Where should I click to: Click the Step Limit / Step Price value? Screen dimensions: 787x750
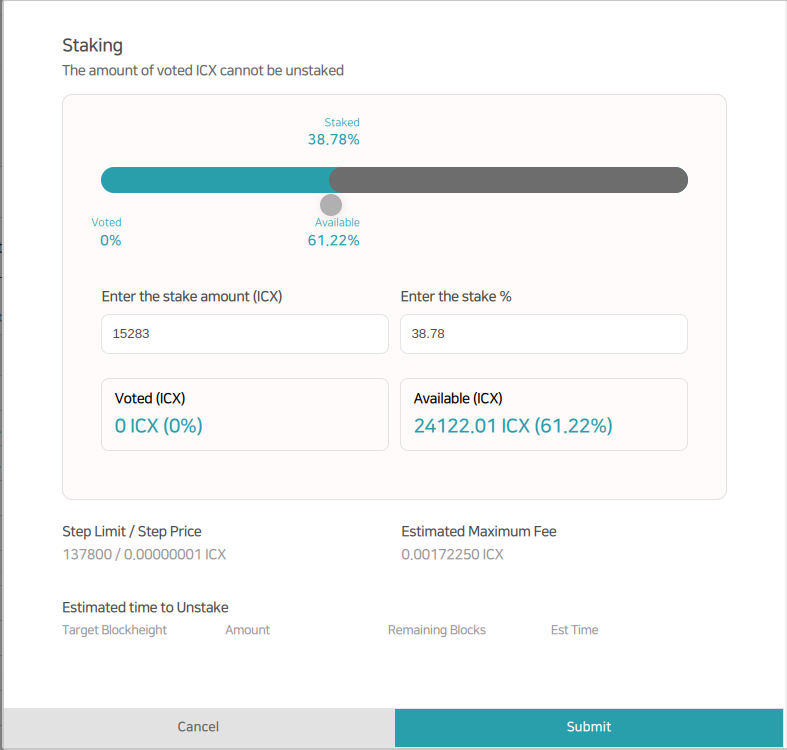point(144,554)
